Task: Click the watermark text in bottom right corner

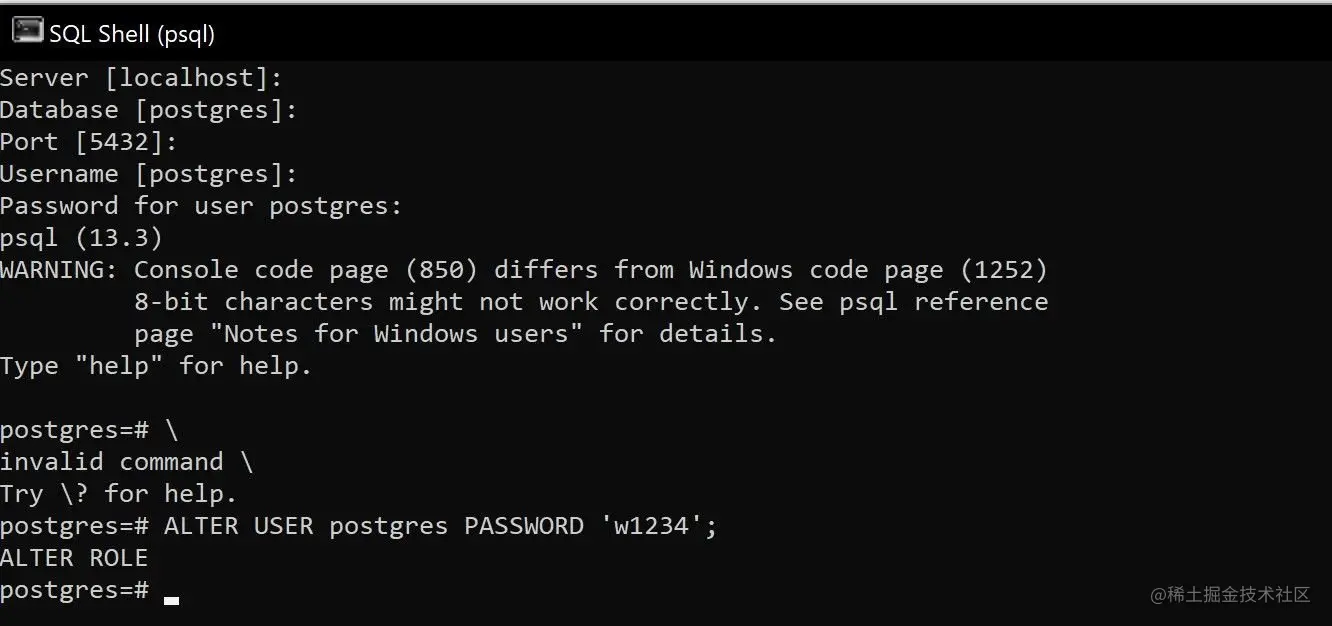Action: (1230, 595)
